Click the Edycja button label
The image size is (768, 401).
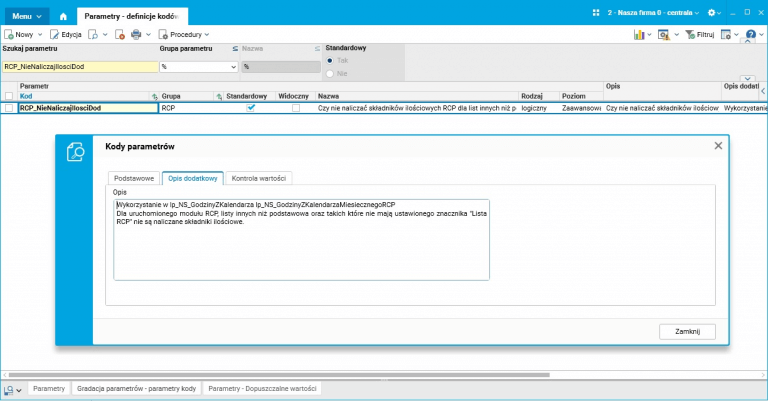tap(72, 35)
